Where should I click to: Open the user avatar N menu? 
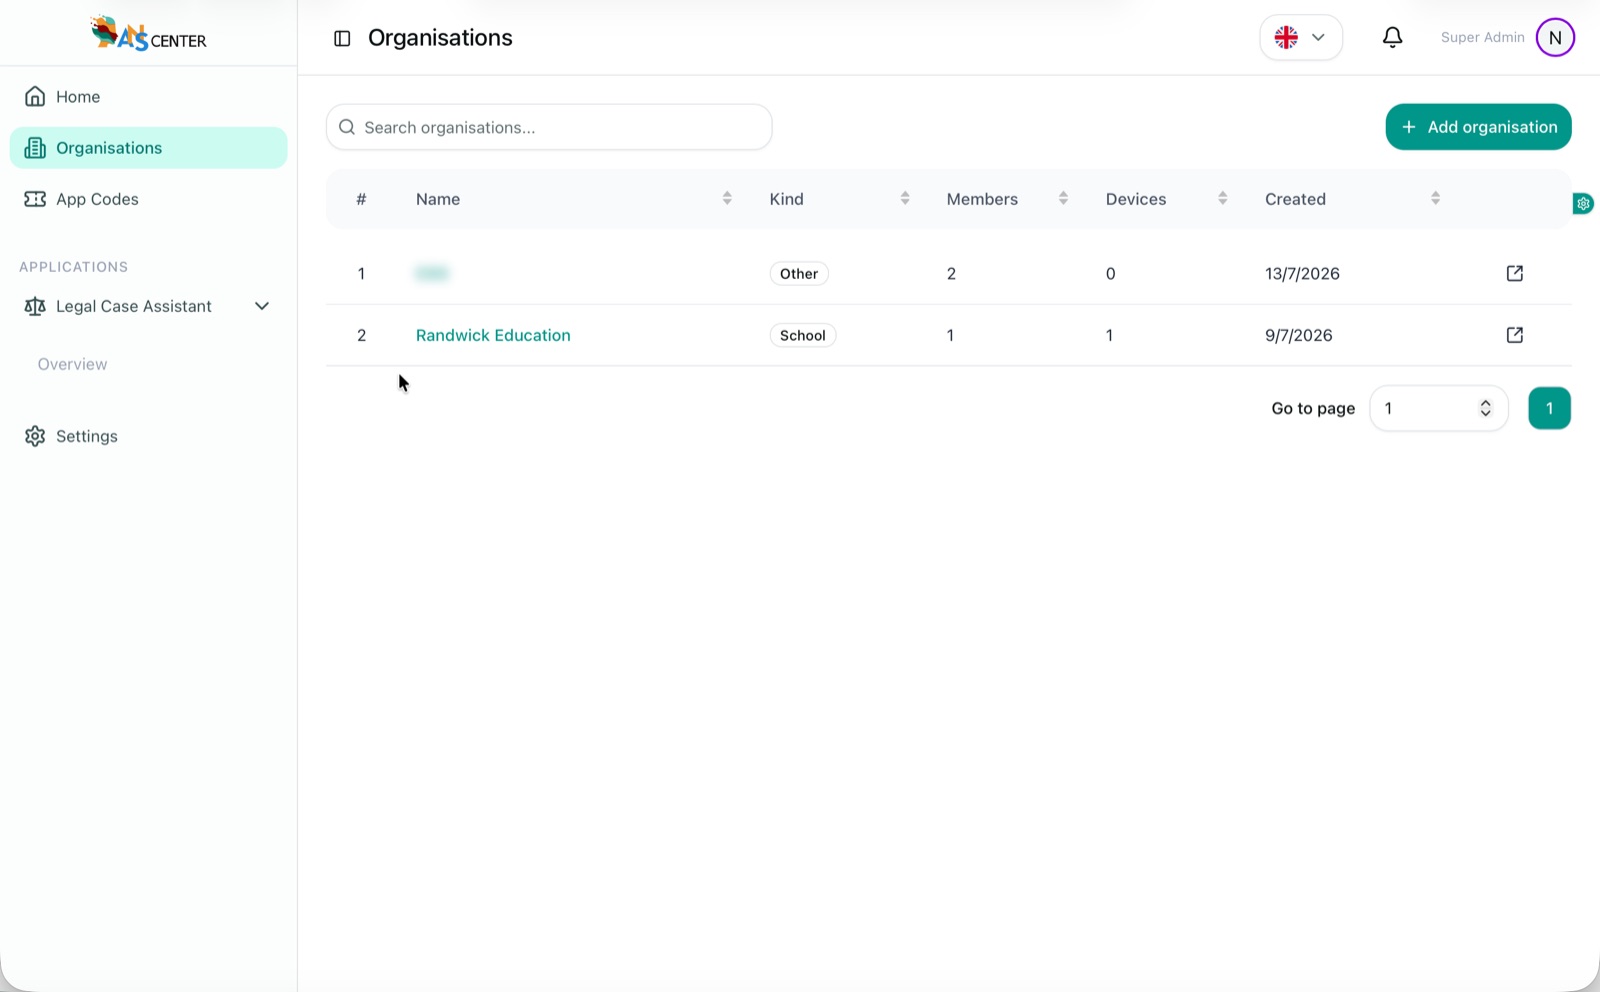[x=1555, y=37]
